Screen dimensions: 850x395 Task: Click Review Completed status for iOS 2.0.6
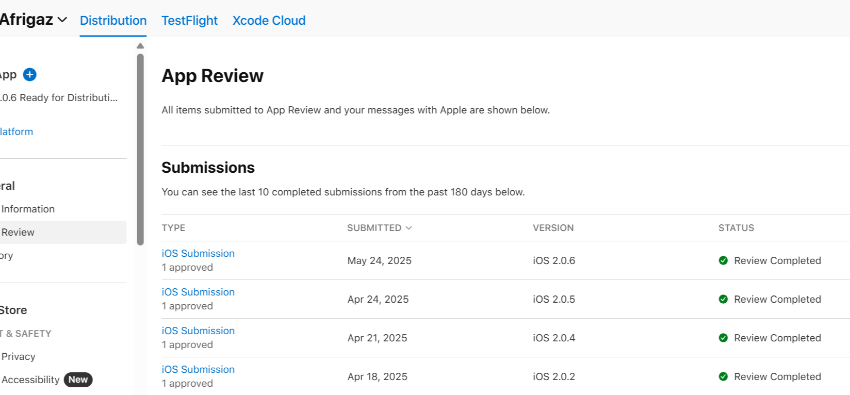click(777, 261)
